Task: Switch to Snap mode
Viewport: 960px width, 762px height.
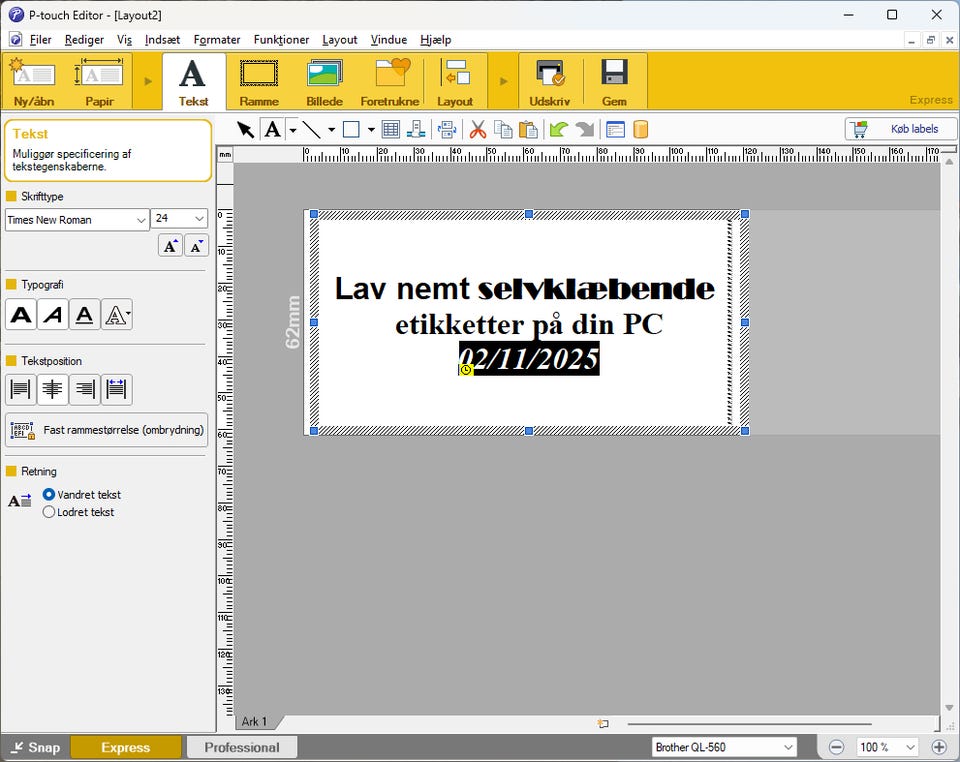Action: (36, 747)
